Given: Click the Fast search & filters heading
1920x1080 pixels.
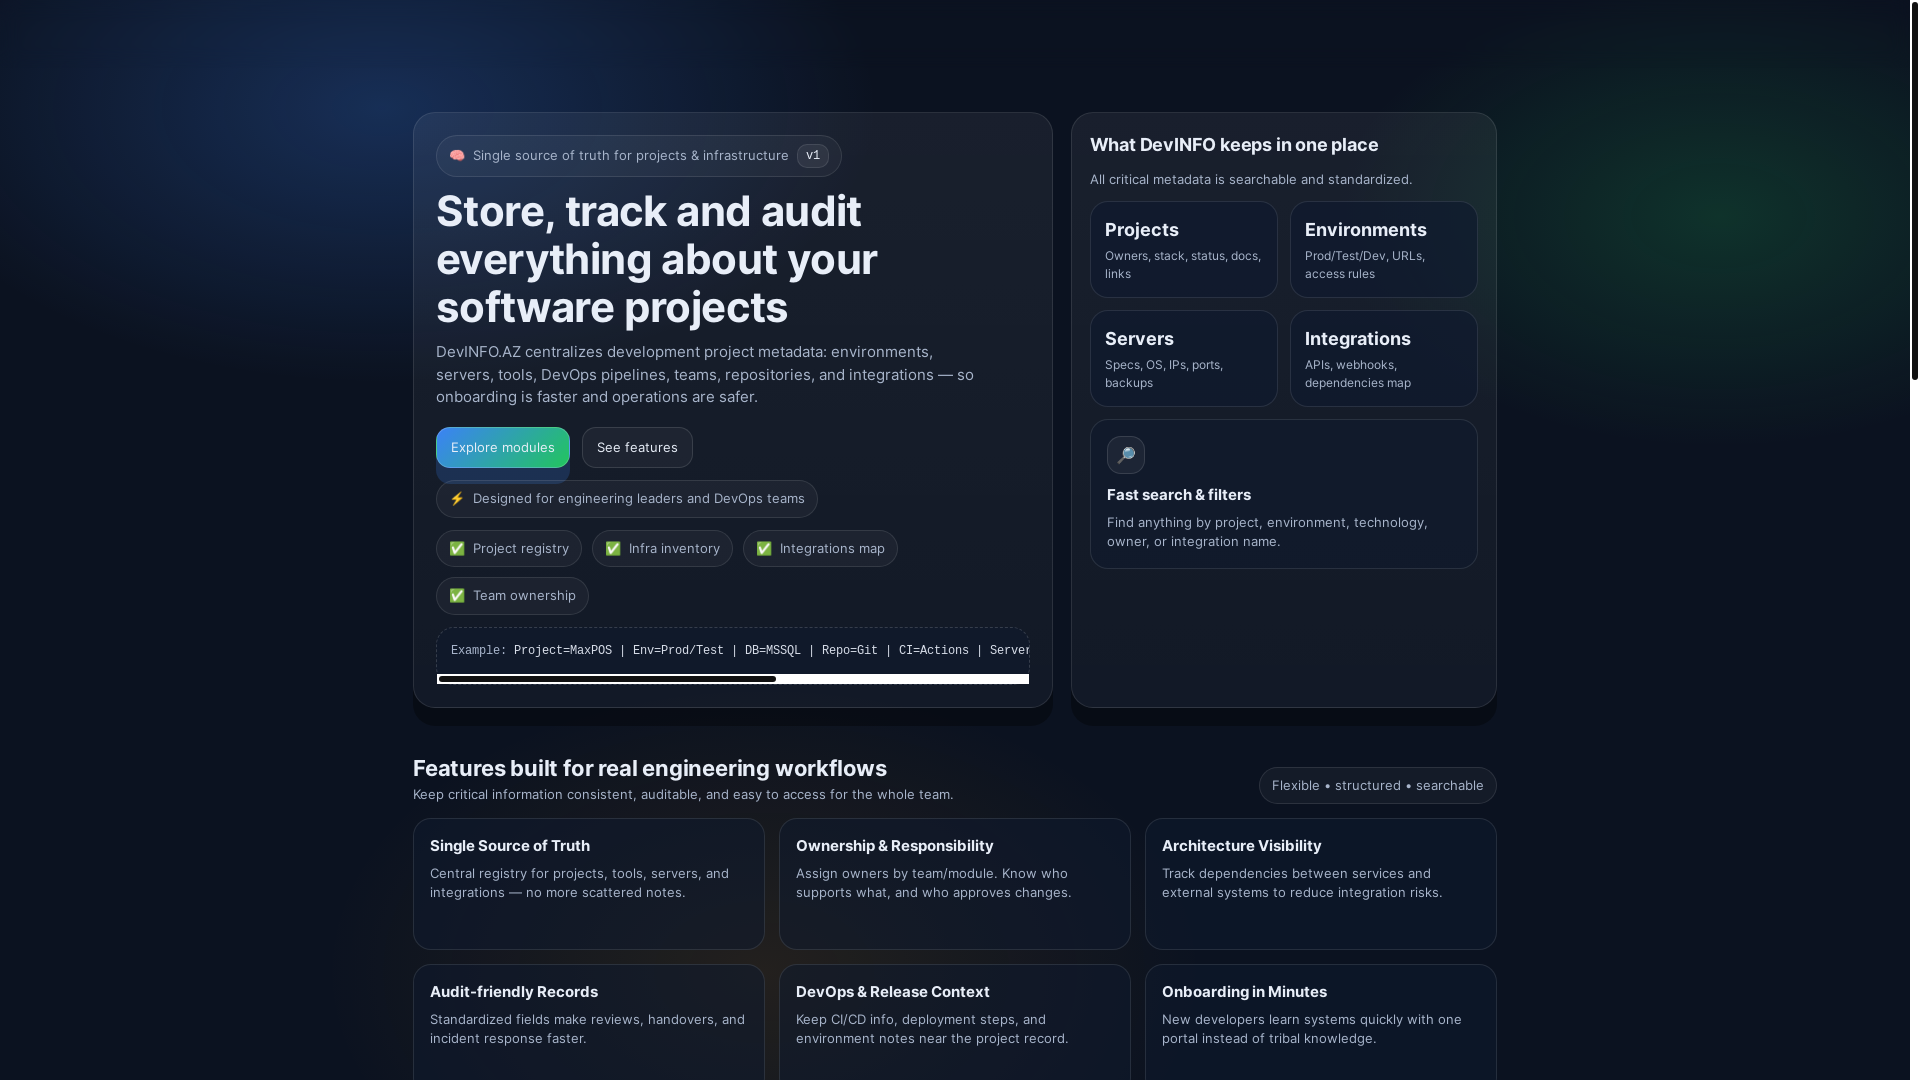Looking at the screenshot, I should pyautogui.click(x=1179, y=495).
